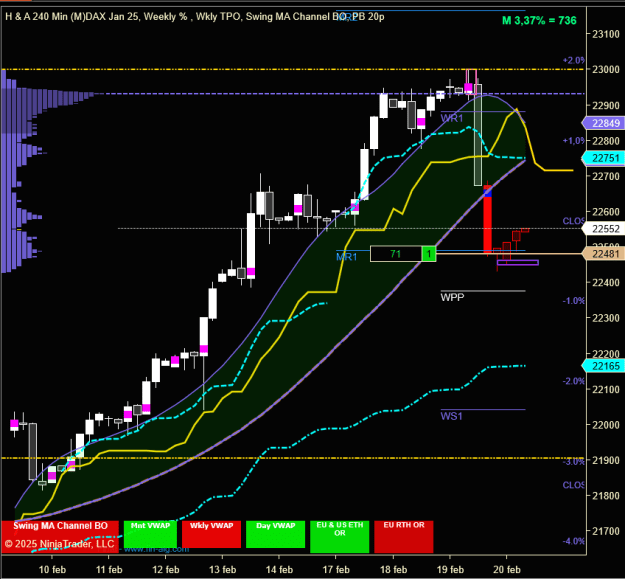Click the -1.0% weekly level label
The width and height of the screenshot is (625, 579).
click(x=573, y=301)
